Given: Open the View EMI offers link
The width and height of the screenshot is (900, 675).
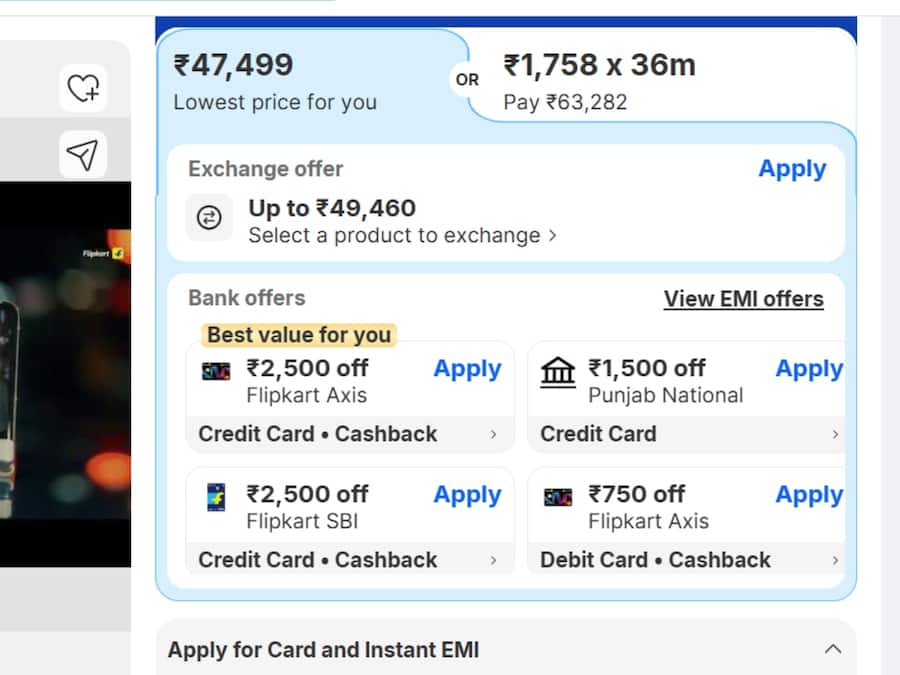Looking at the screenshot, I should (x=743, y=299).
